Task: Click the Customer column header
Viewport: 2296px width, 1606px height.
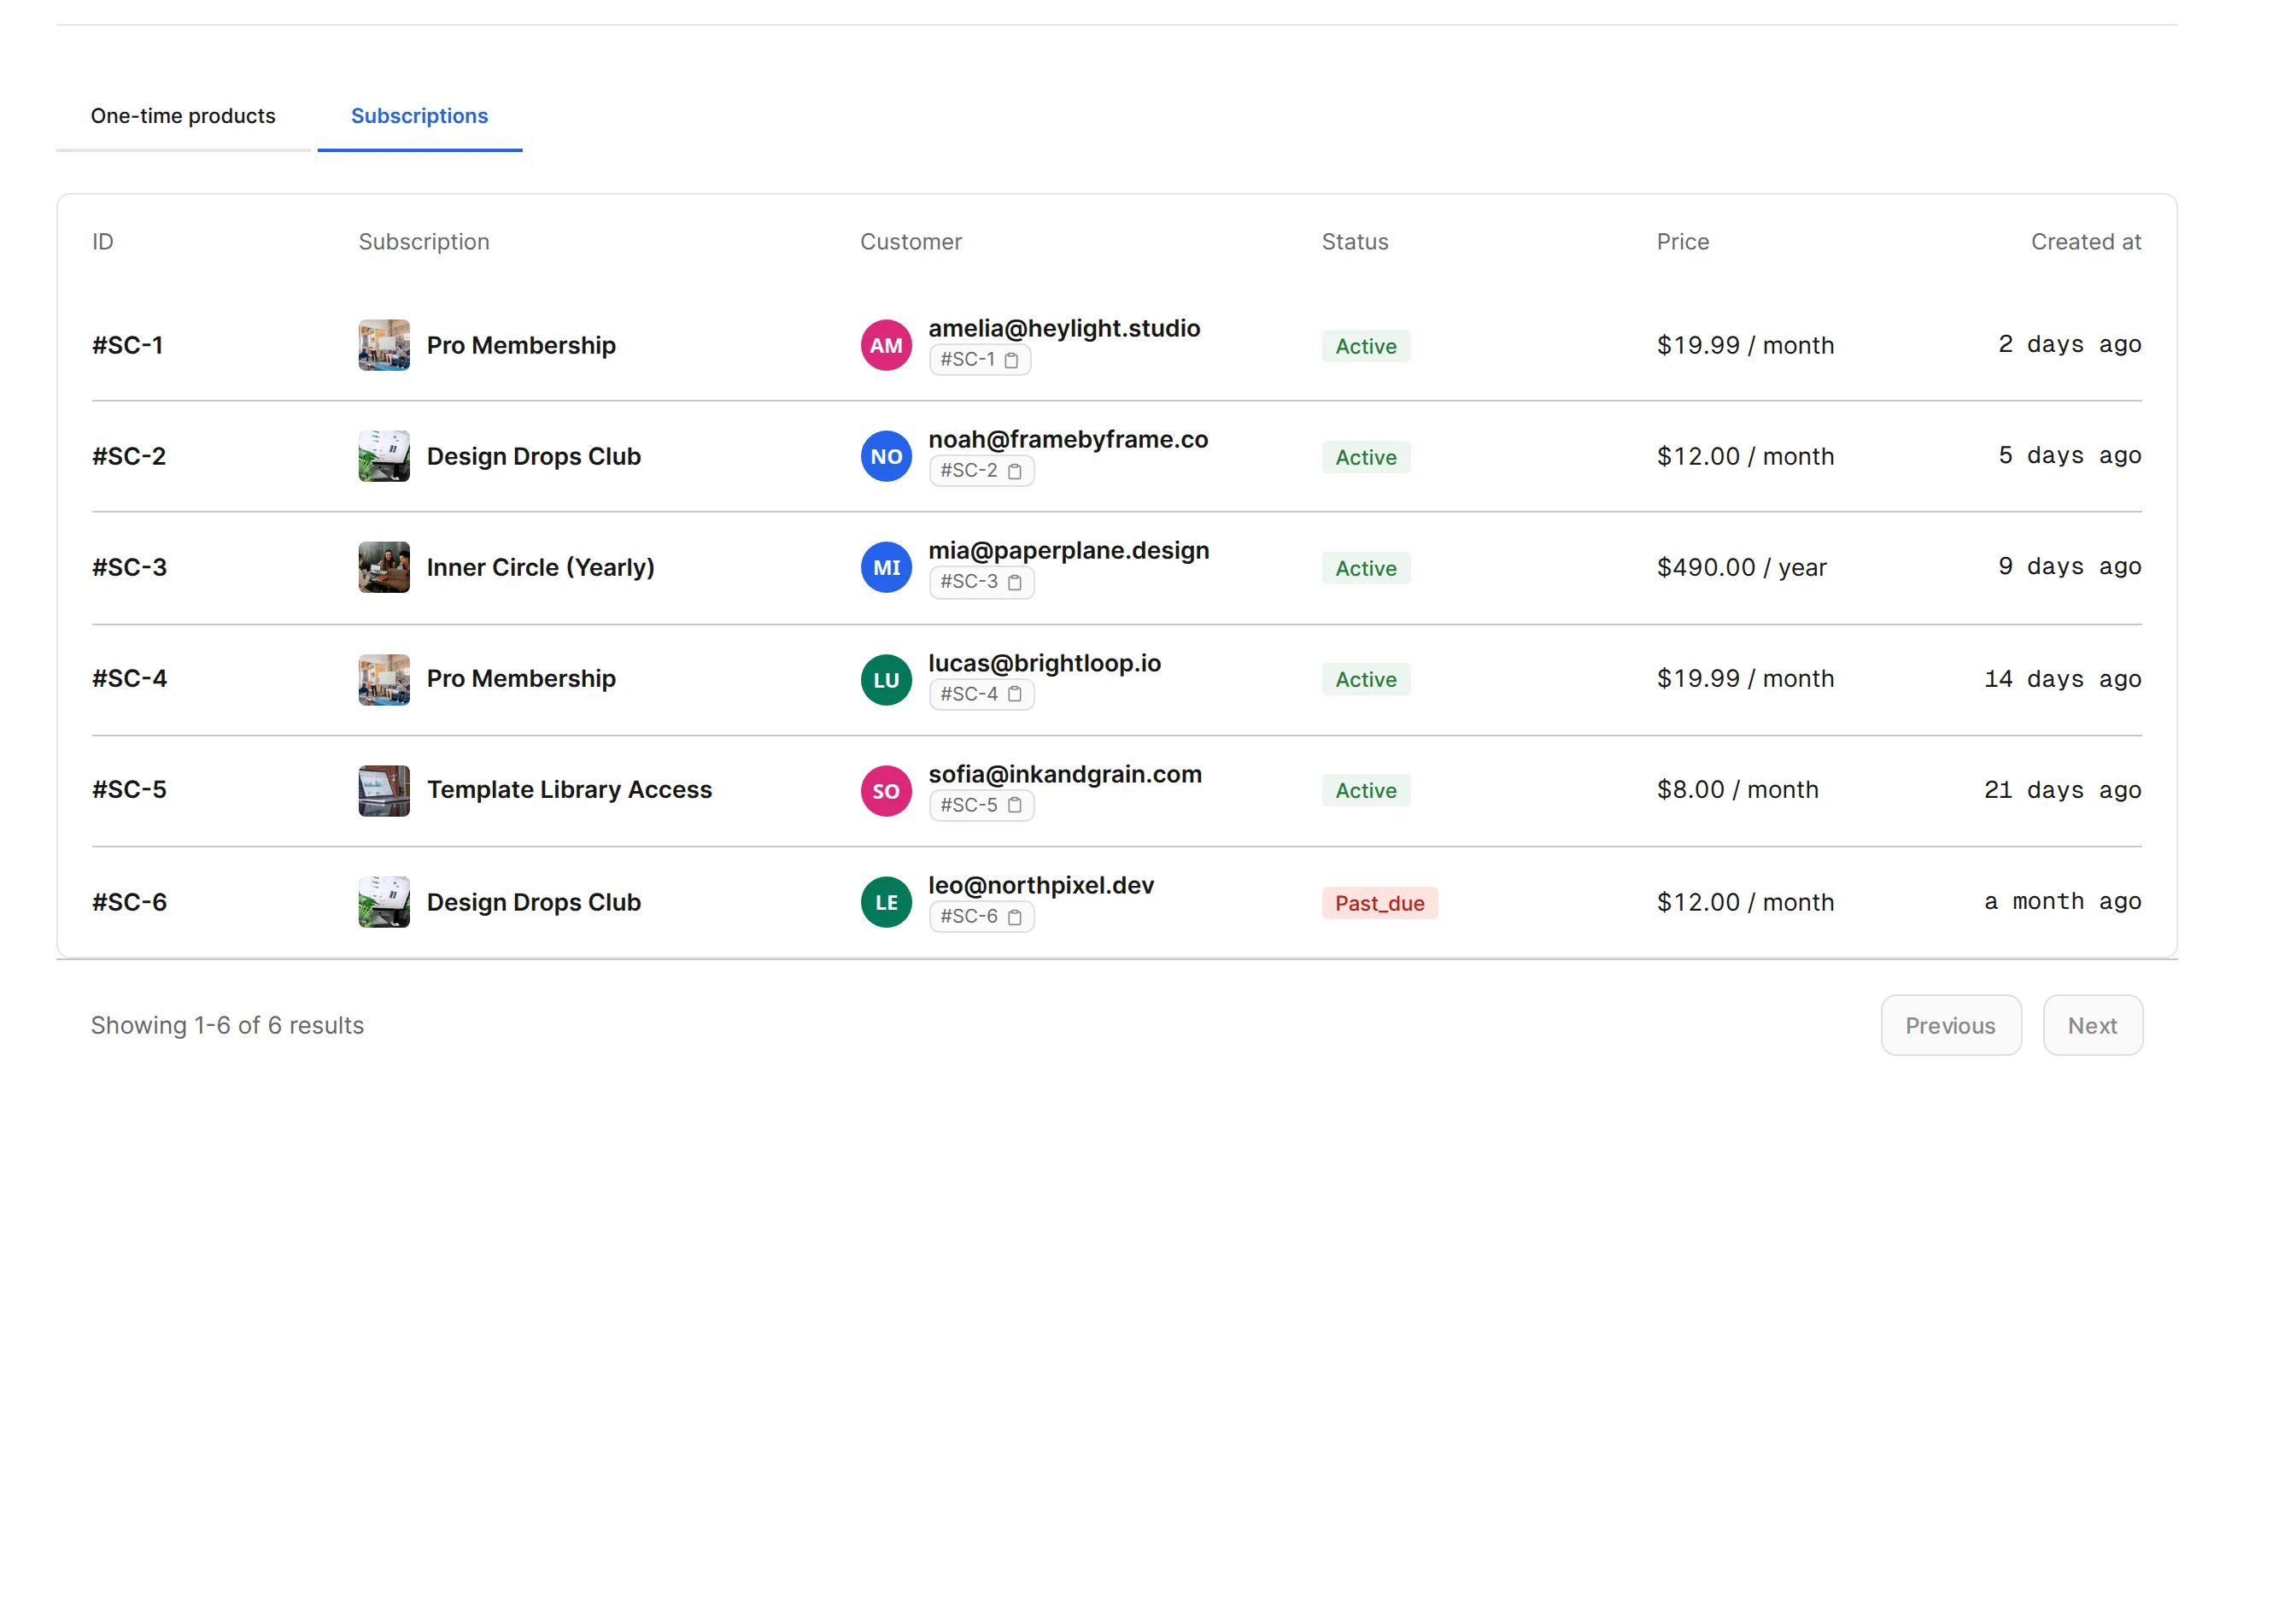Action: point(911,242)
